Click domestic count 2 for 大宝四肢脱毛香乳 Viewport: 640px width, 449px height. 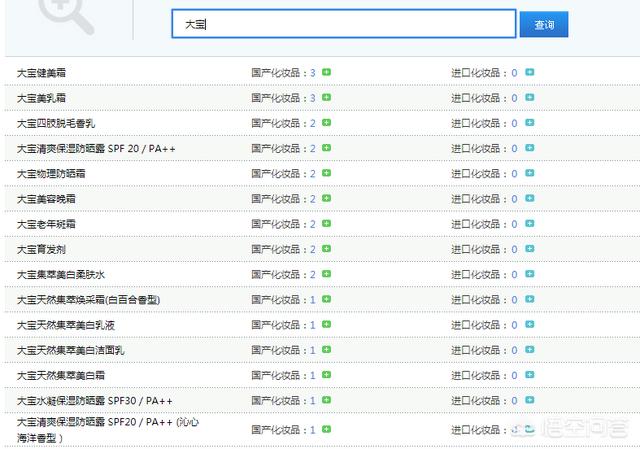313,123
